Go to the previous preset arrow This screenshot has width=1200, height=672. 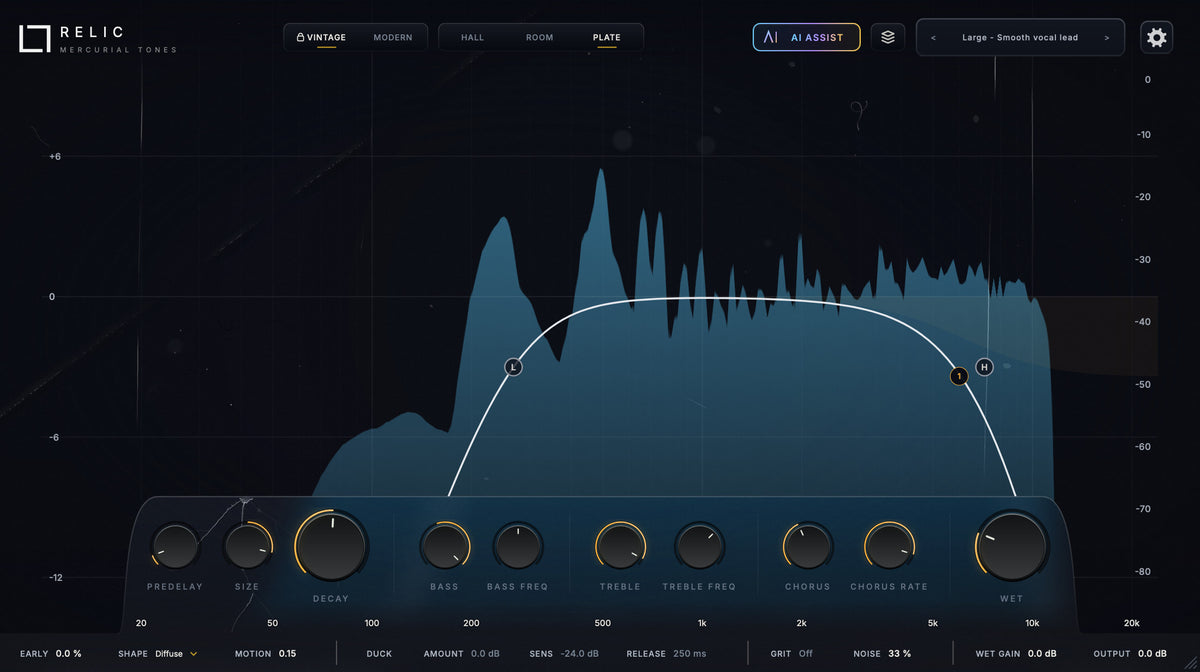click(933, 38)
